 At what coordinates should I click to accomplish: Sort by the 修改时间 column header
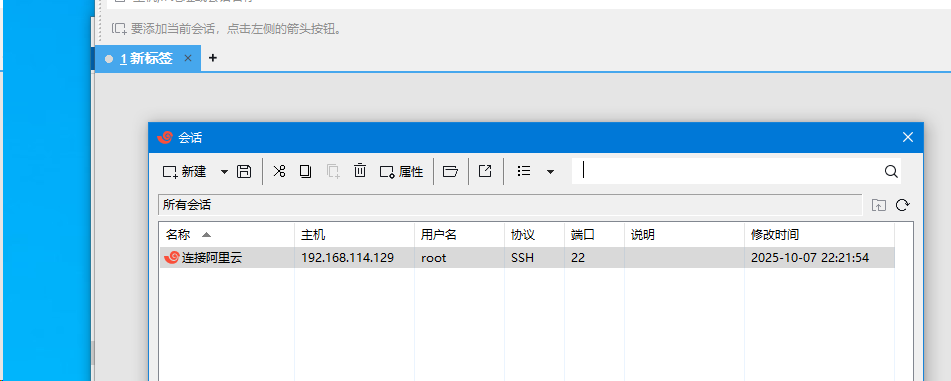(819, 235)
